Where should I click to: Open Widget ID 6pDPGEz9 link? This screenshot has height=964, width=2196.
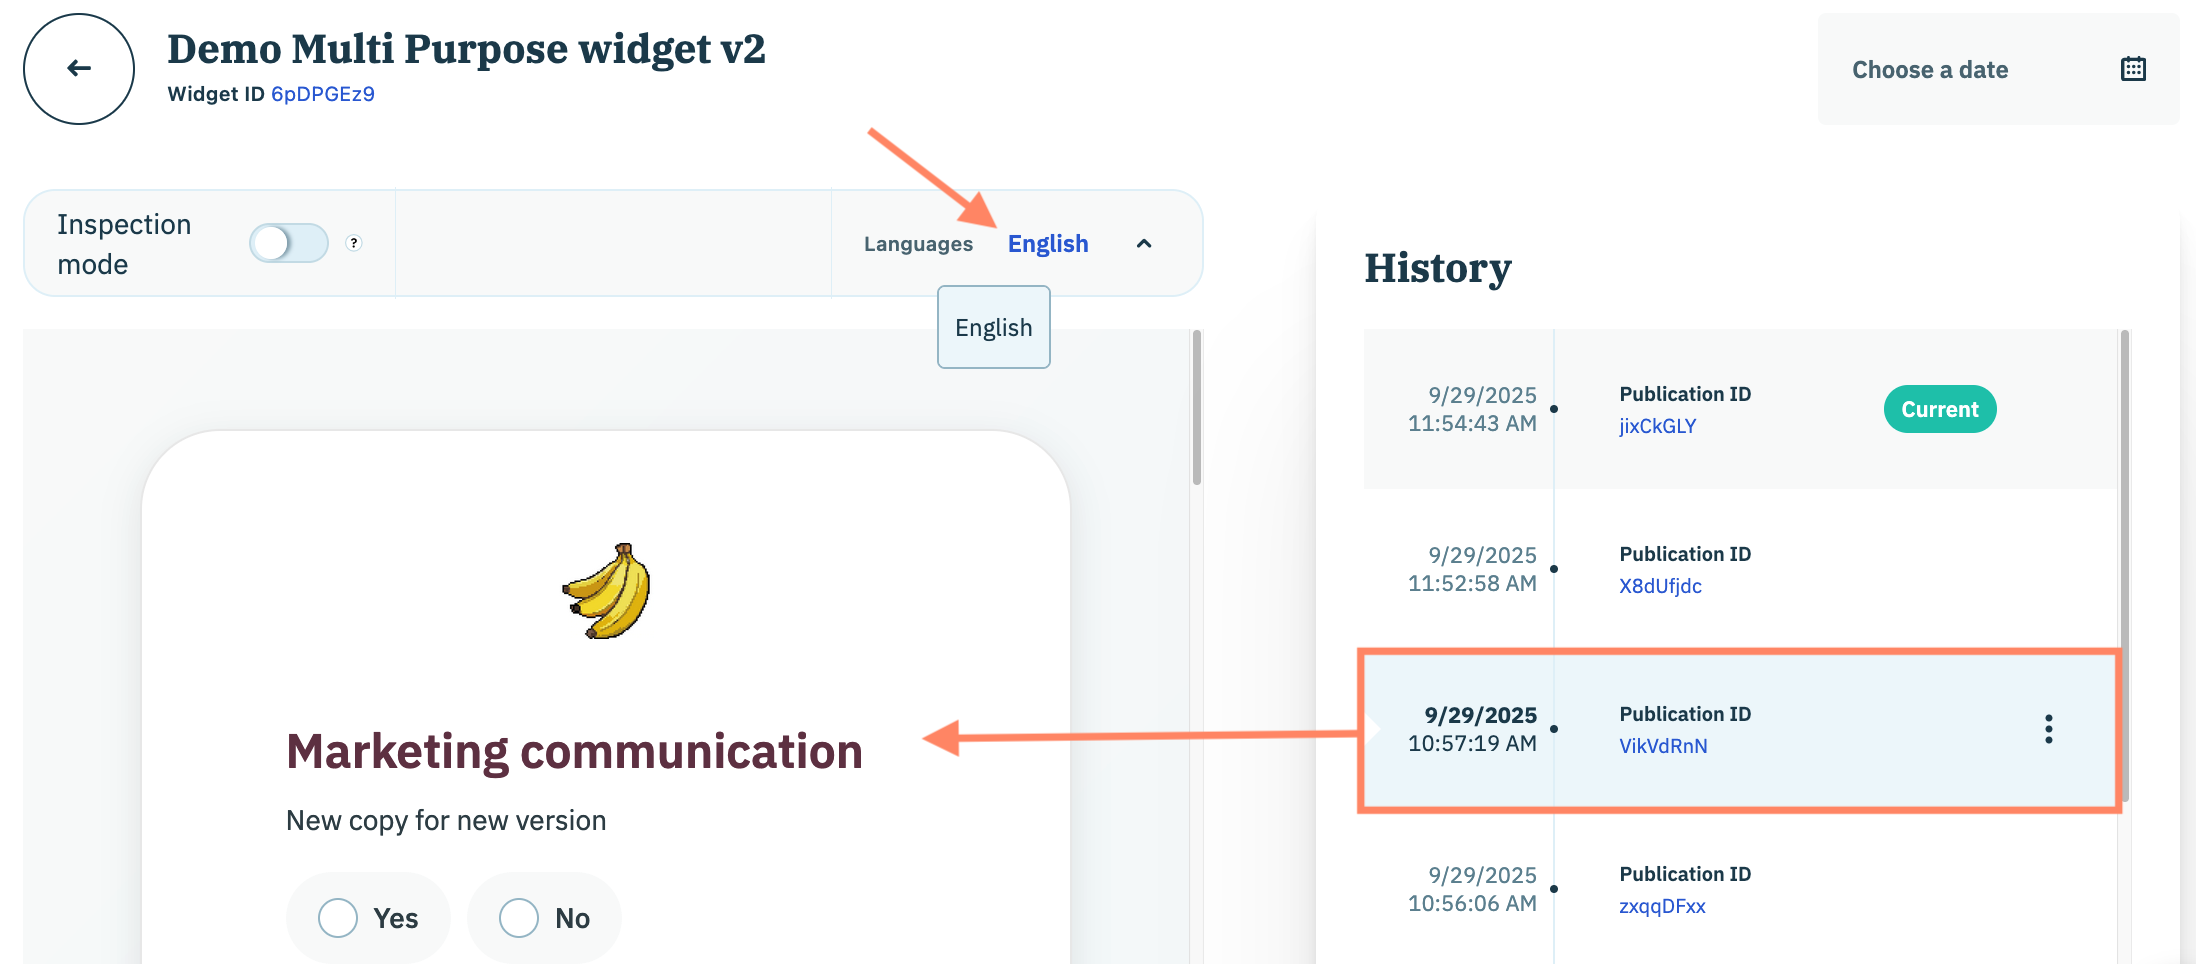pos(323,94)
